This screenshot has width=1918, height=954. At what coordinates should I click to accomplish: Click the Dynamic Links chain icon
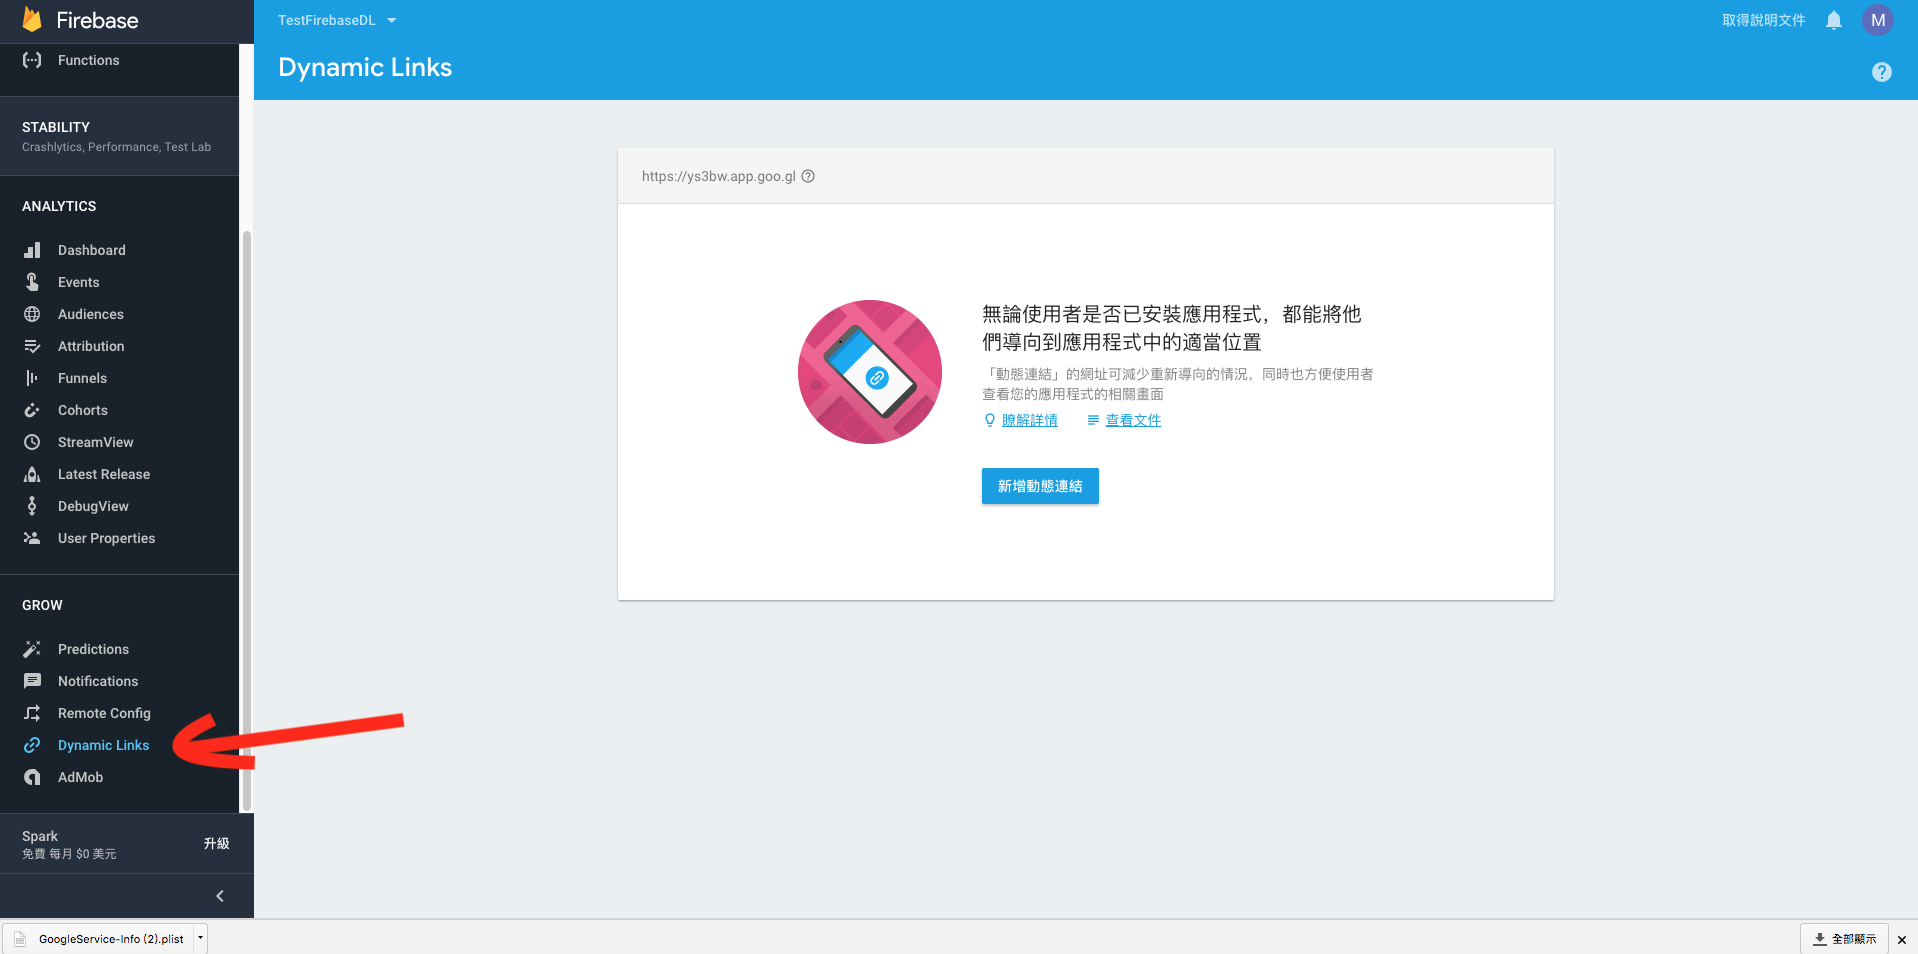[32, 745]
